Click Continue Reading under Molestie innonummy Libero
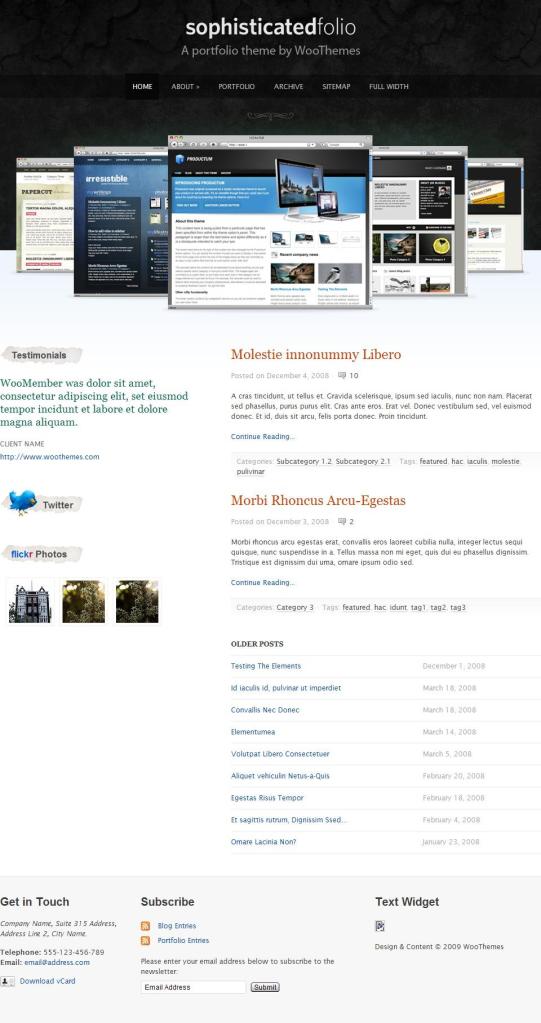 pos(263,436)
